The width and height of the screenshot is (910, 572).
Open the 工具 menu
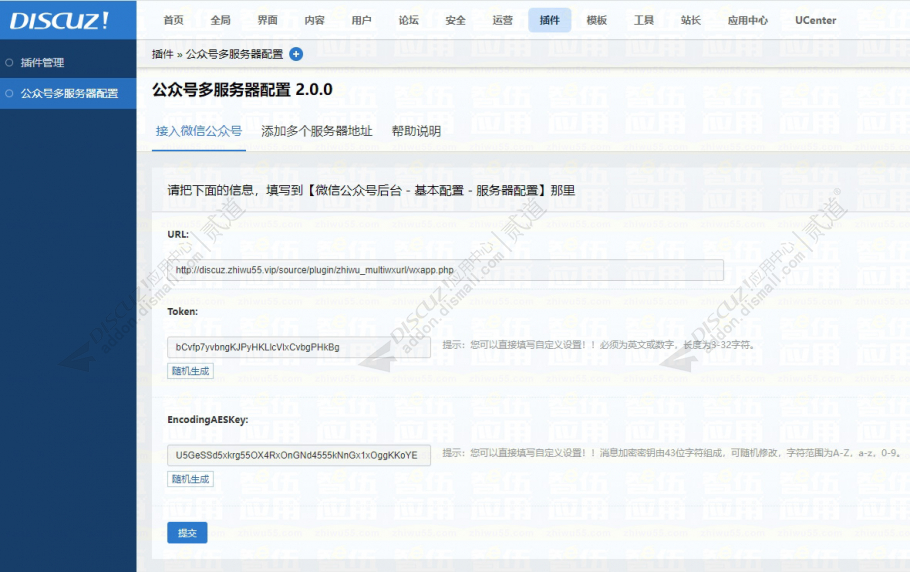(x=644, y=20)
